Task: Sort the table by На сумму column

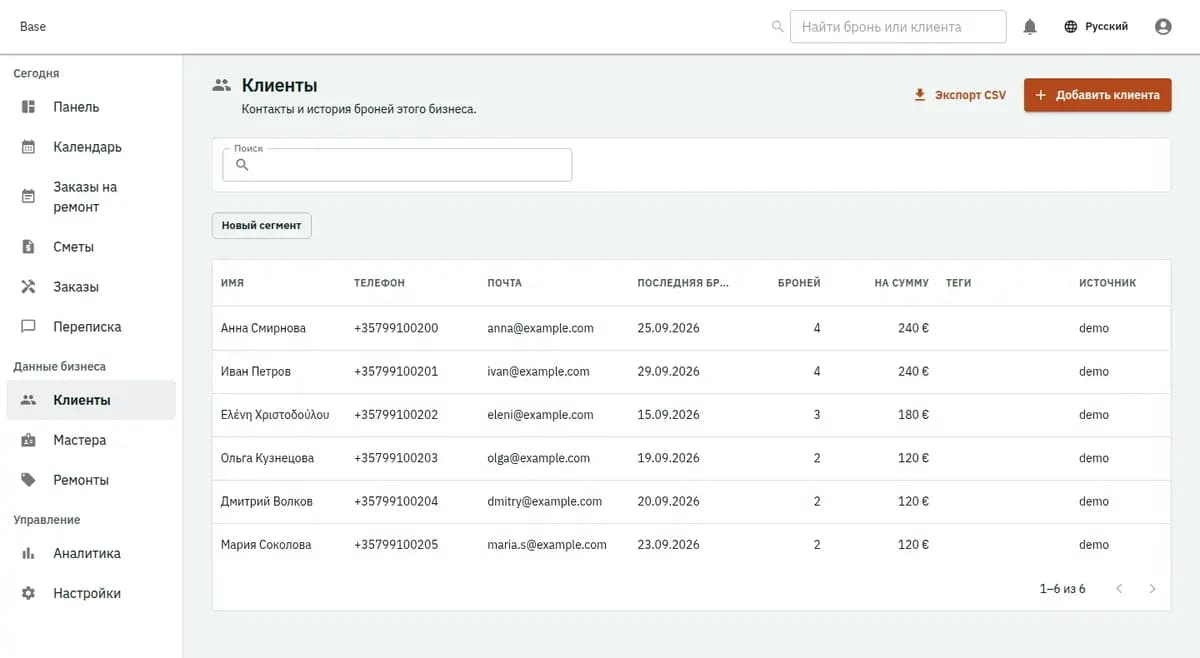Action: [x=901, y=283]
